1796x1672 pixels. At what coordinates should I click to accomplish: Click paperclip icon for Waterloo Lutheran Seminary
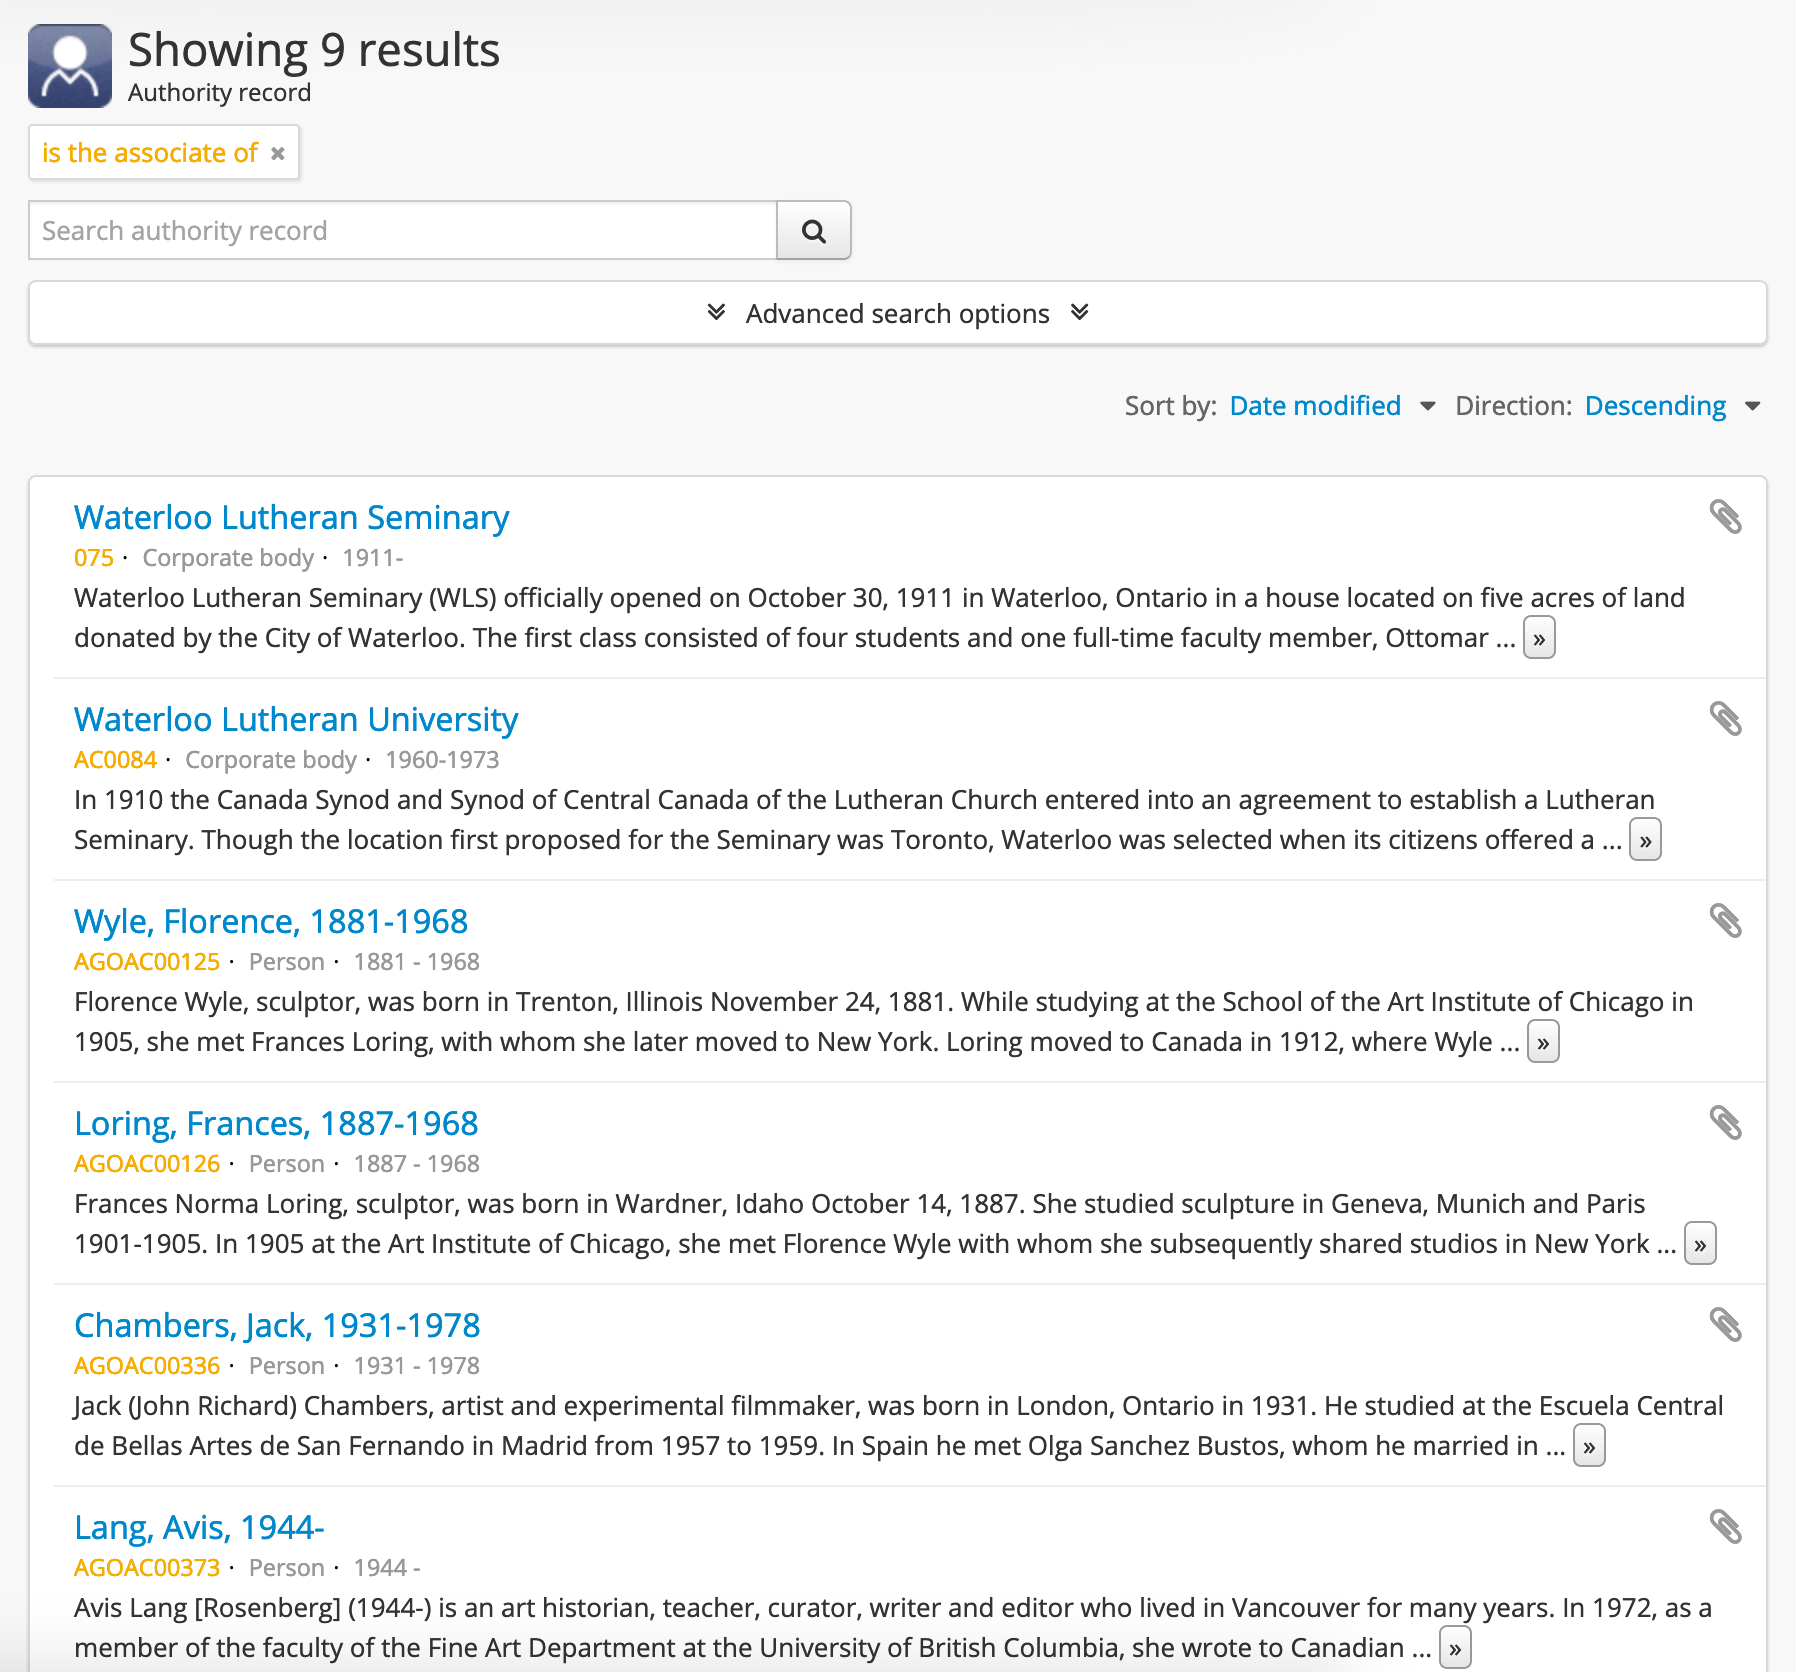tap(1725, 517)
